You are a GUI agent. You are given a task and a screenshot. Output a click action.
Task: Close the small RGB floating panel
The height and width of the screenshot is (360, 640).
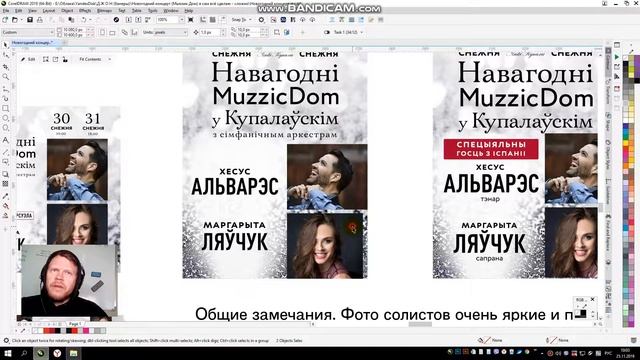pyautogui.click(x=593, y=299)
